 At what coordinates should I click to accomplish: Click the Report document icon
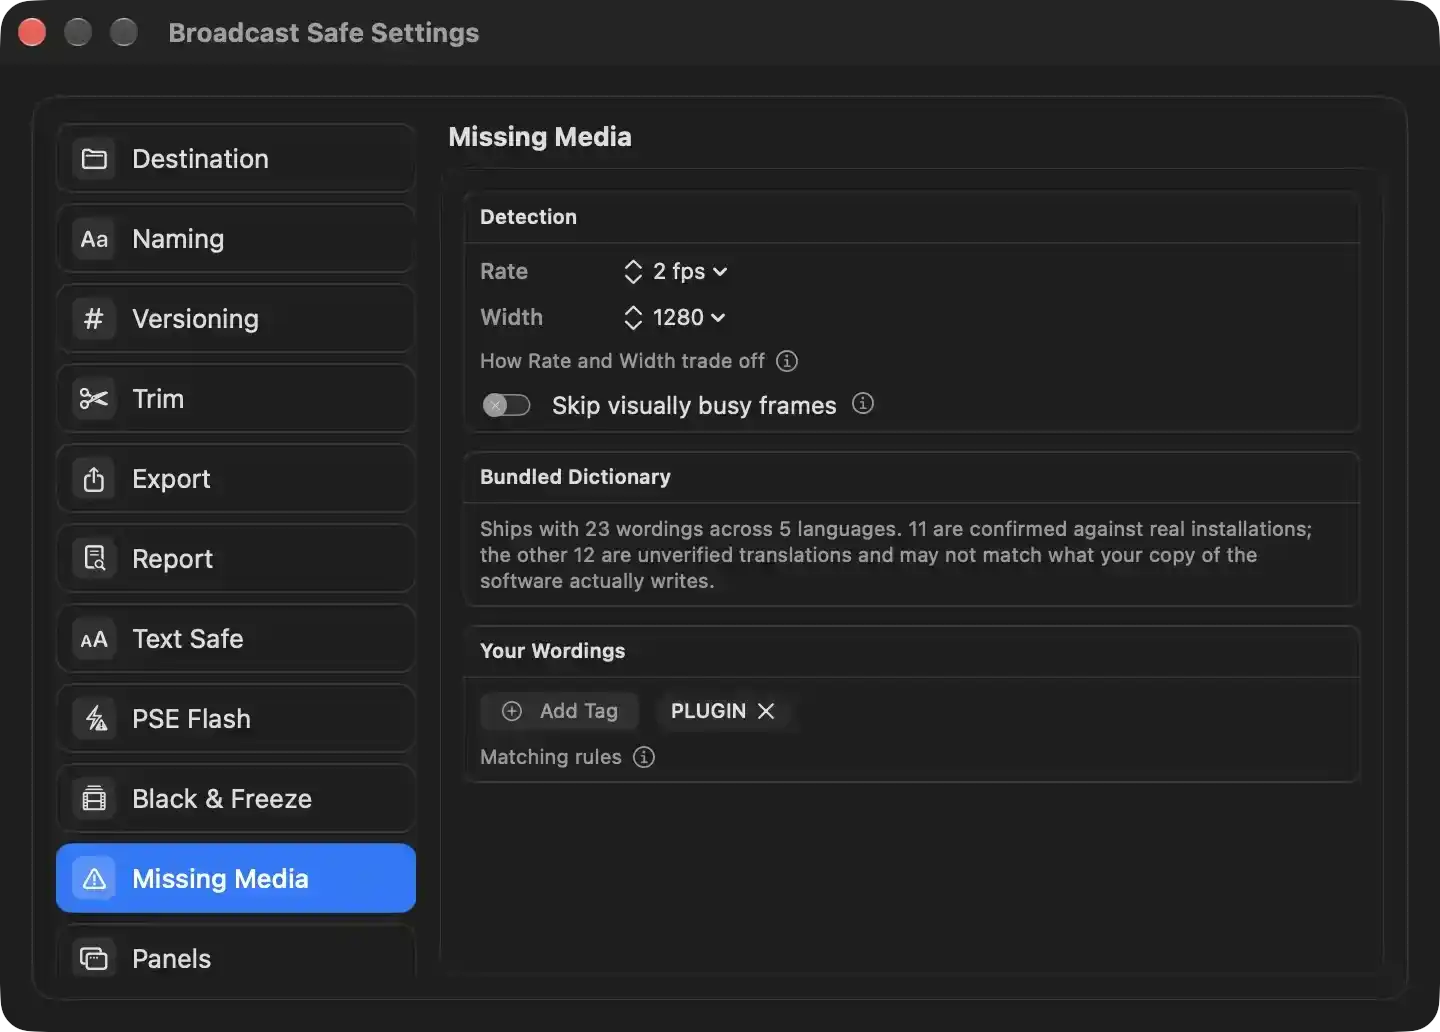click(x=94, y=559)
